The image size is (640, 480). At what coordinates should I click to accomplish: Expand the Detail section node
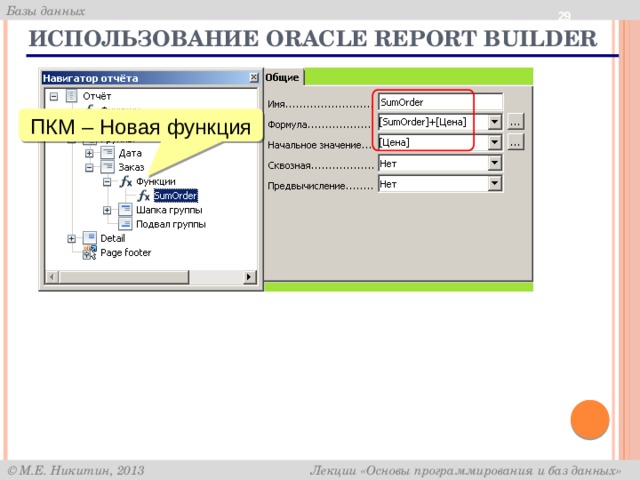coord(71,238)
